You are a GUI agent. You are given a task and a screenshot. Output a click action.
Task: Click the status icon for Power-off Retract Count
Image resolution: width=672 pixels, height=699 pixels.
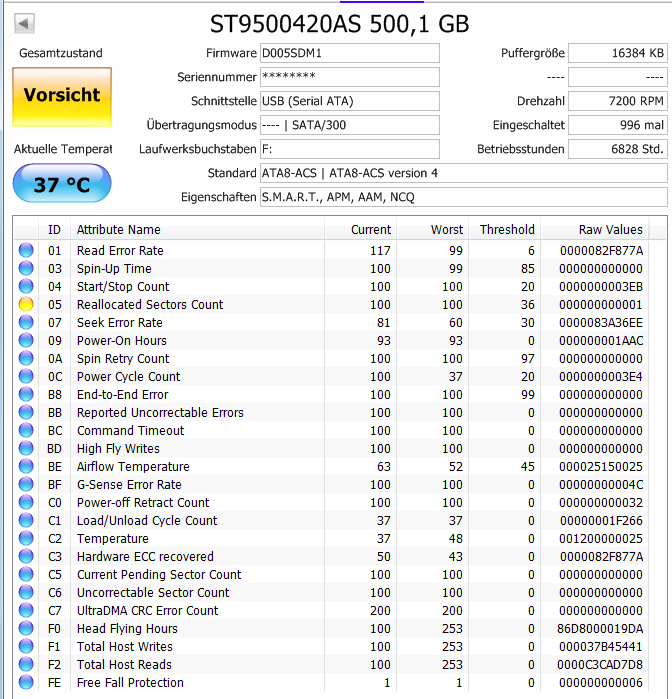pos(26,502)
